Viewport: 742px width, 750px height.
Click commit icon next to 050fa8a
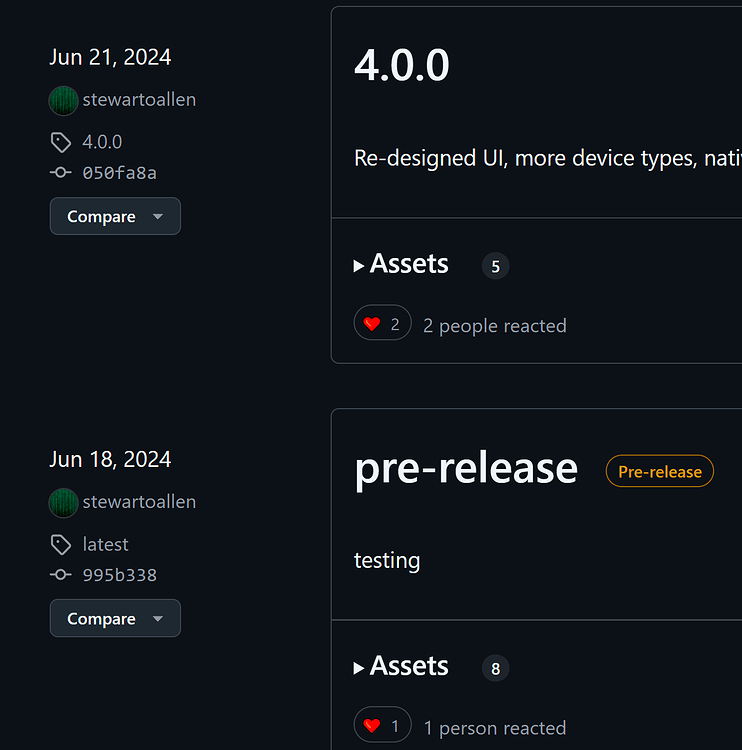61,172
